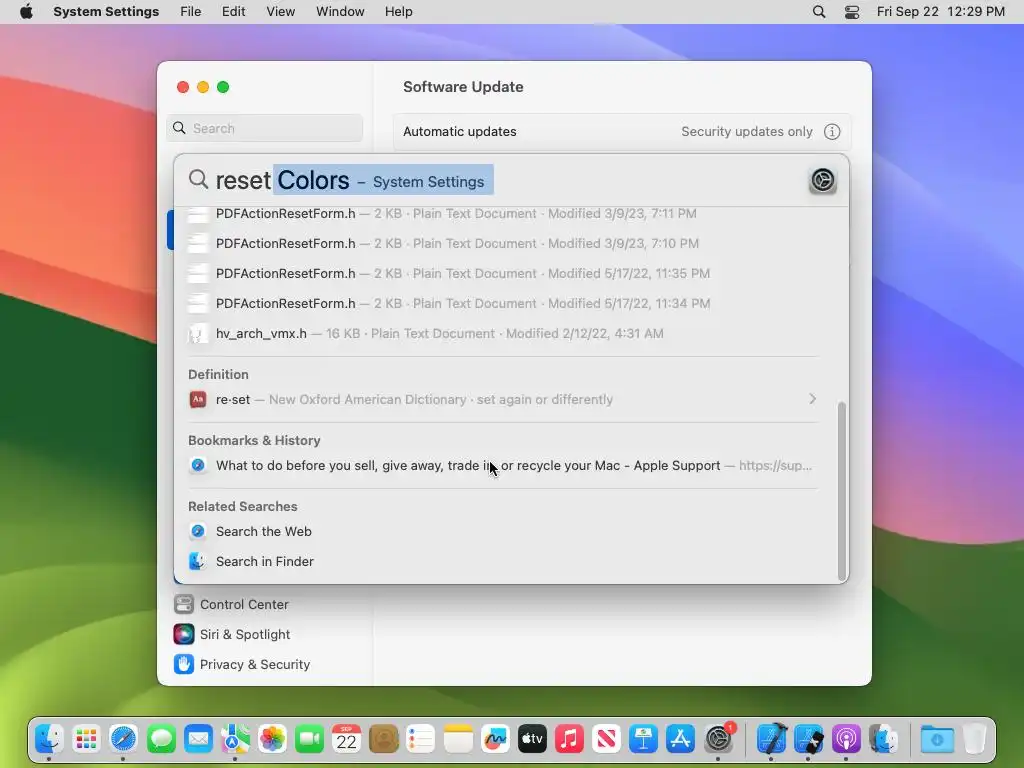Choose Search the Web
This screenshot has height=768, width=1024.
tap(502, 532)
